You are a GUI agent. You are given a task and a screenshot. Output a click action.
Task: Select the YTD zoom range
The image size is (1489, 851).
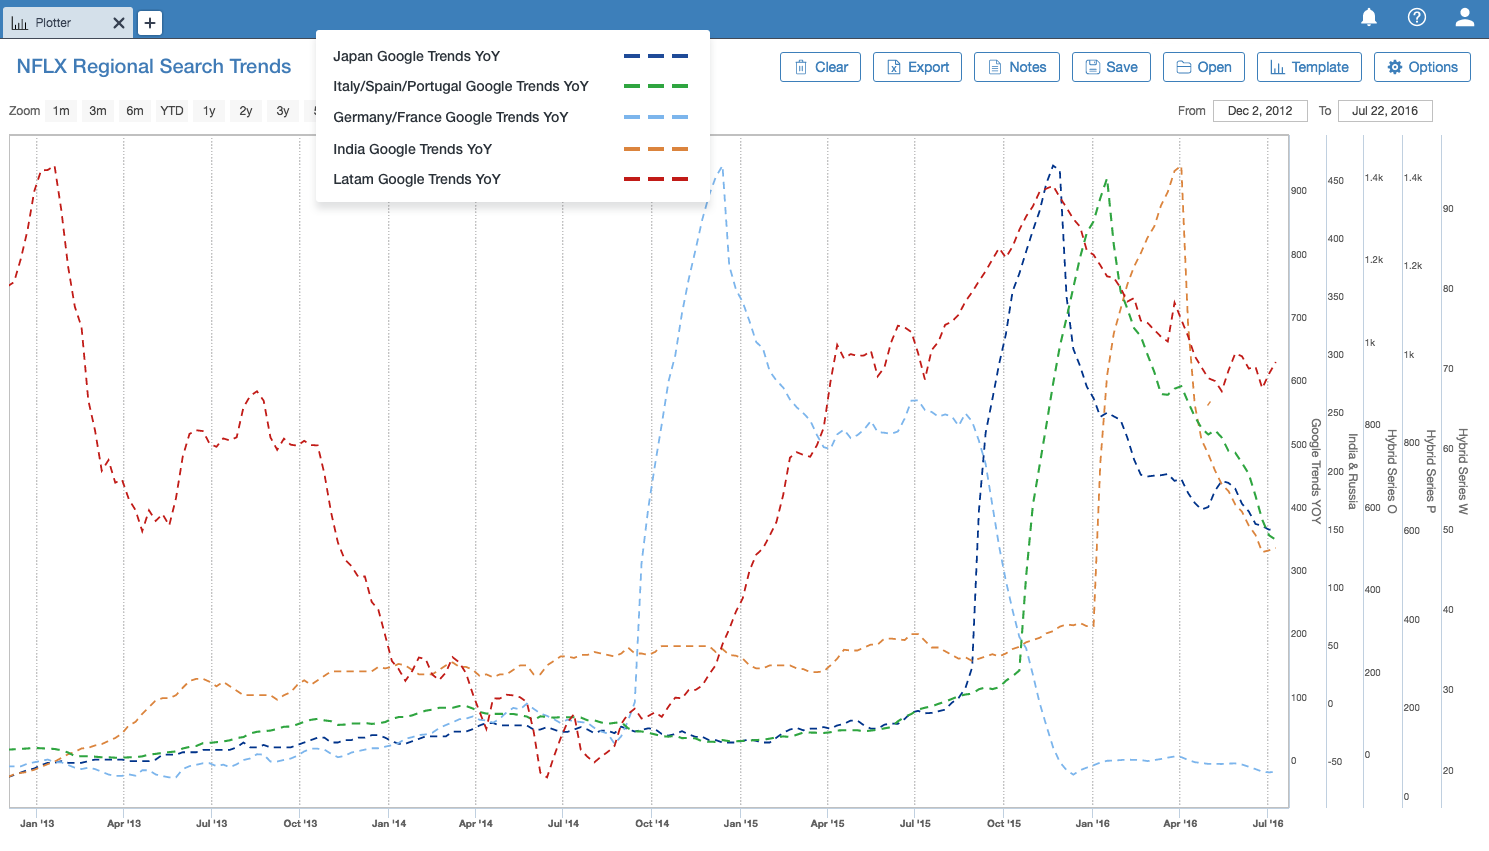point(172,111)
